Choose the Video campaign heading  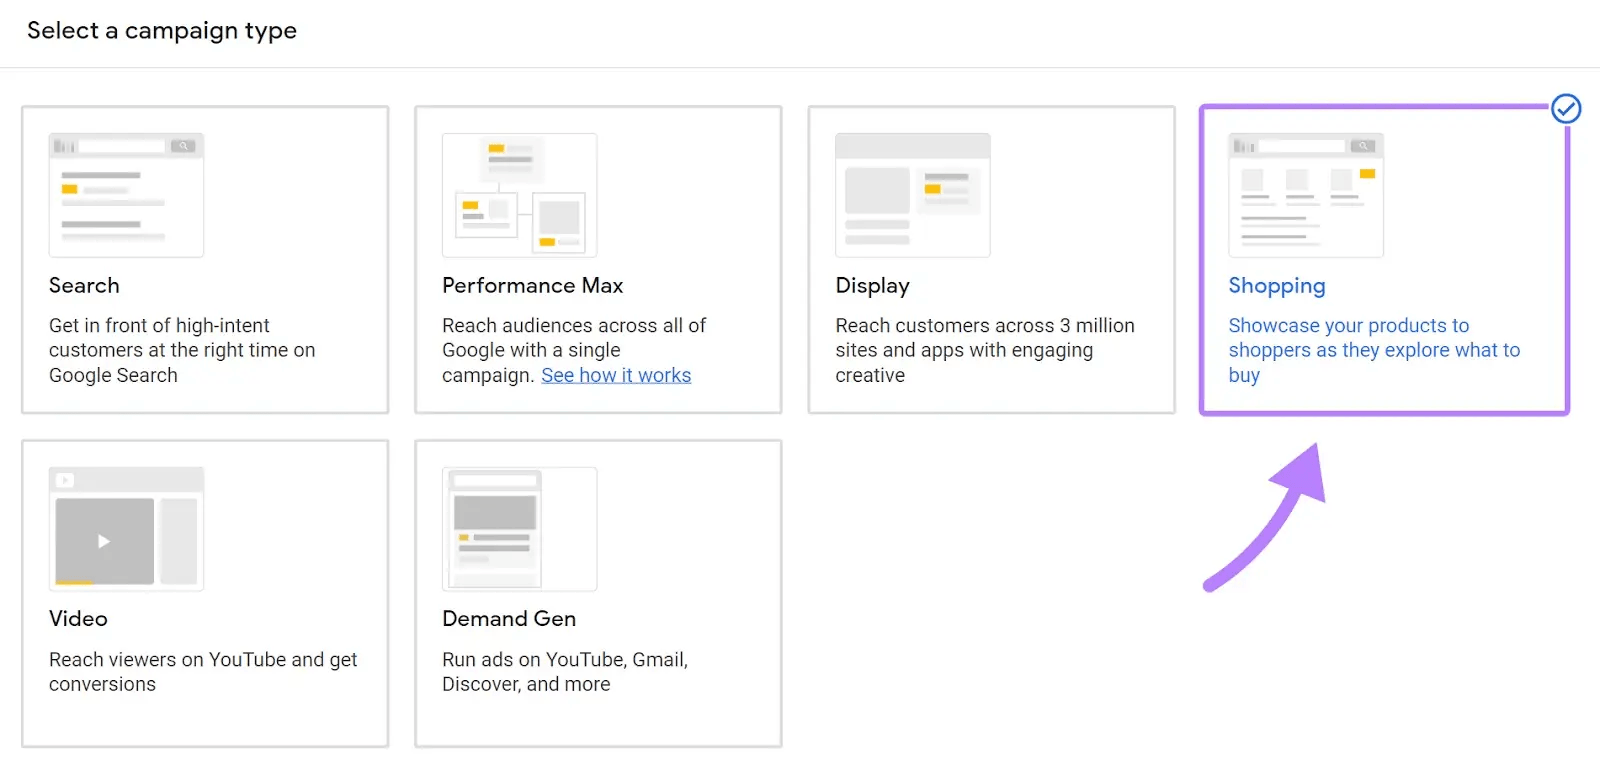[x=78, y=619]
